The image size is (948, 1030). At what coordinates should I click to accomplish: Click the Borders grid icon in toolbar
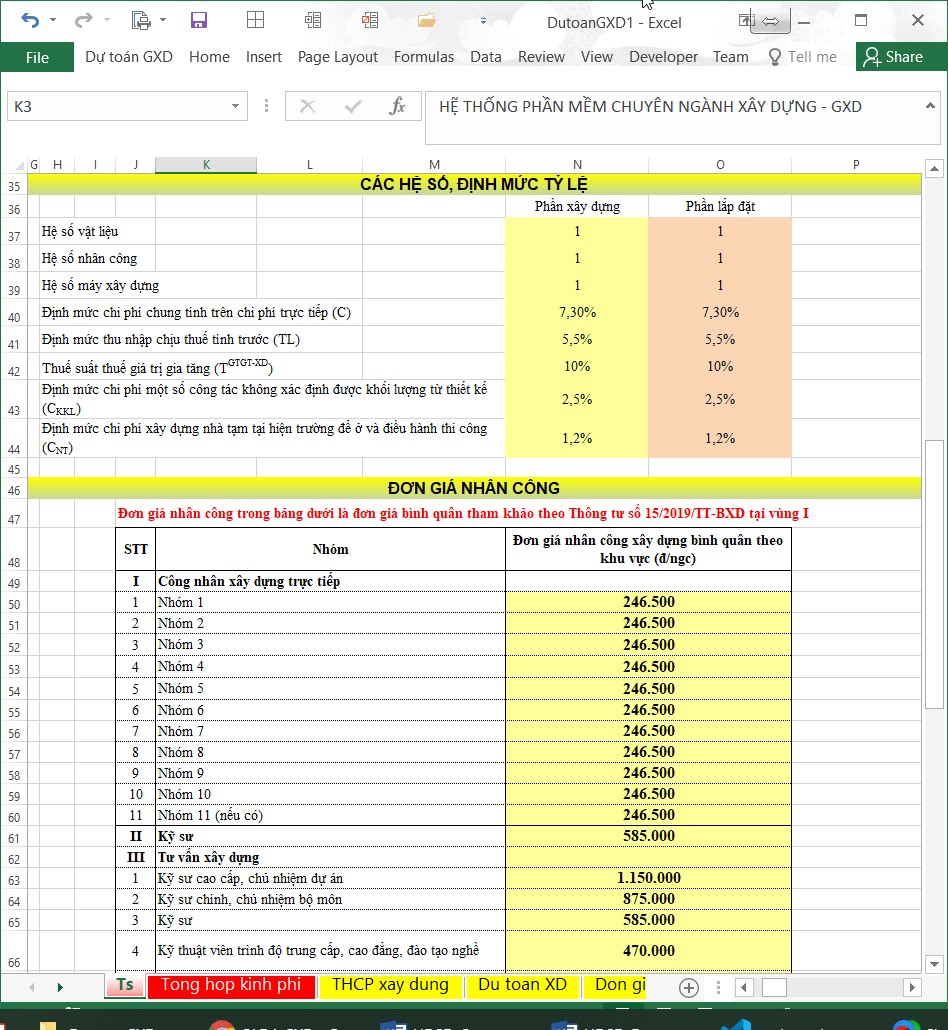[255, 20]
